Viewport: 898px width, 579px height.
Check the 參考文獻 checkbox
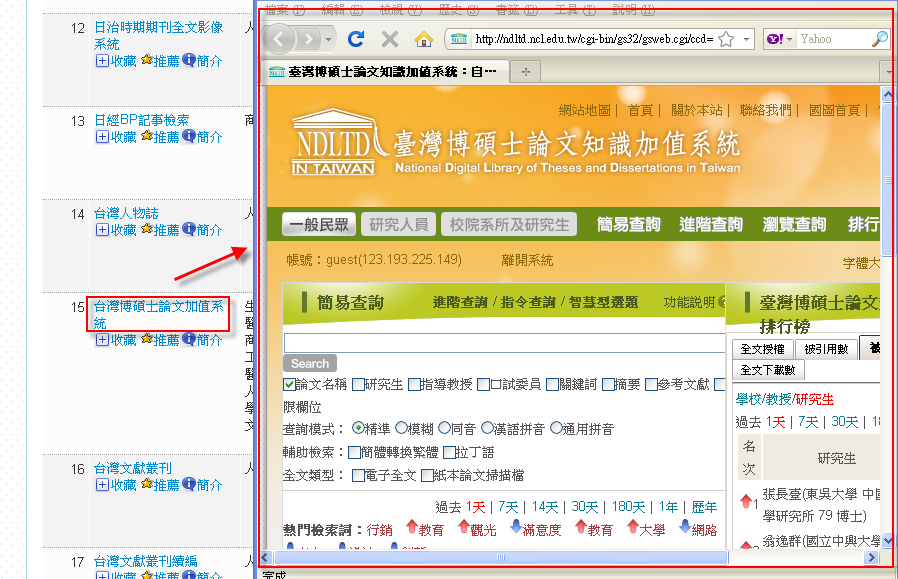tap(651, 384)
